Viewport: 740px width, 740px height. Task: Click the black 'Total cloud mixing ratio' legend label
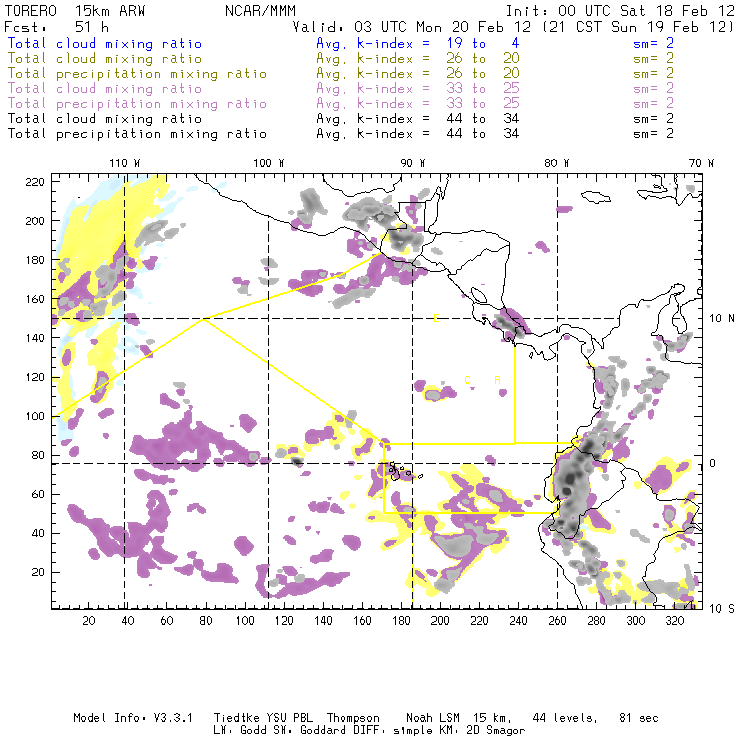(105, 119)
